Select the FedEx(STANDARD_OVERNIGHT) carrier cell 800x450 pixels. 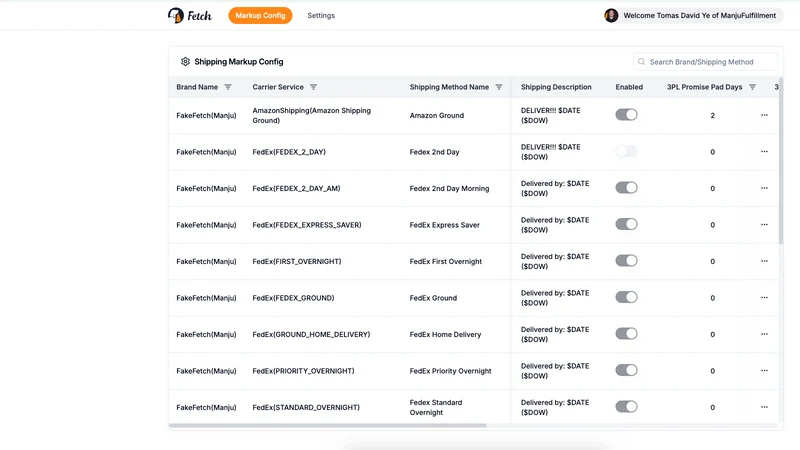coord(306,408)
